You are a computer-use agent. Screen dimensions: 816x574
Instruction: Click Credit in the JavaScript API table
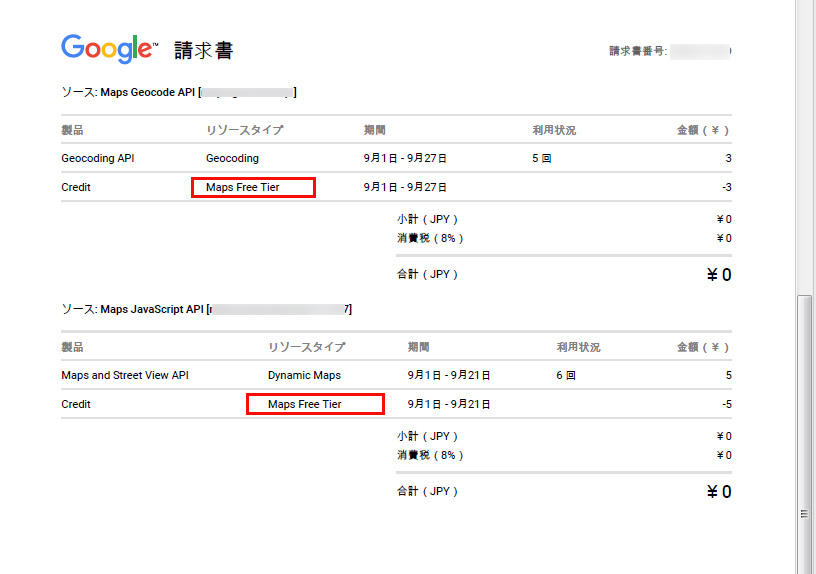pyautogui.click(x=76, y=404)
